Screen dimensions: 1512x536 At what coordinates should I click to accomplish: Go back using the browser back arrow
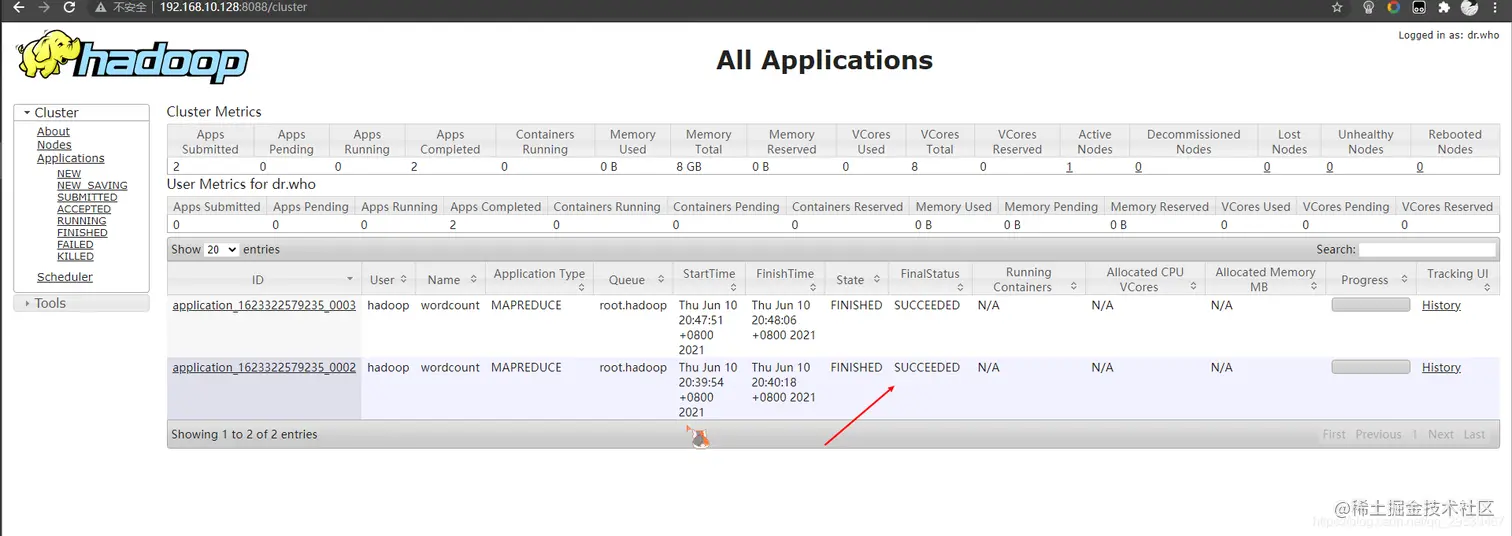(18, 7)
